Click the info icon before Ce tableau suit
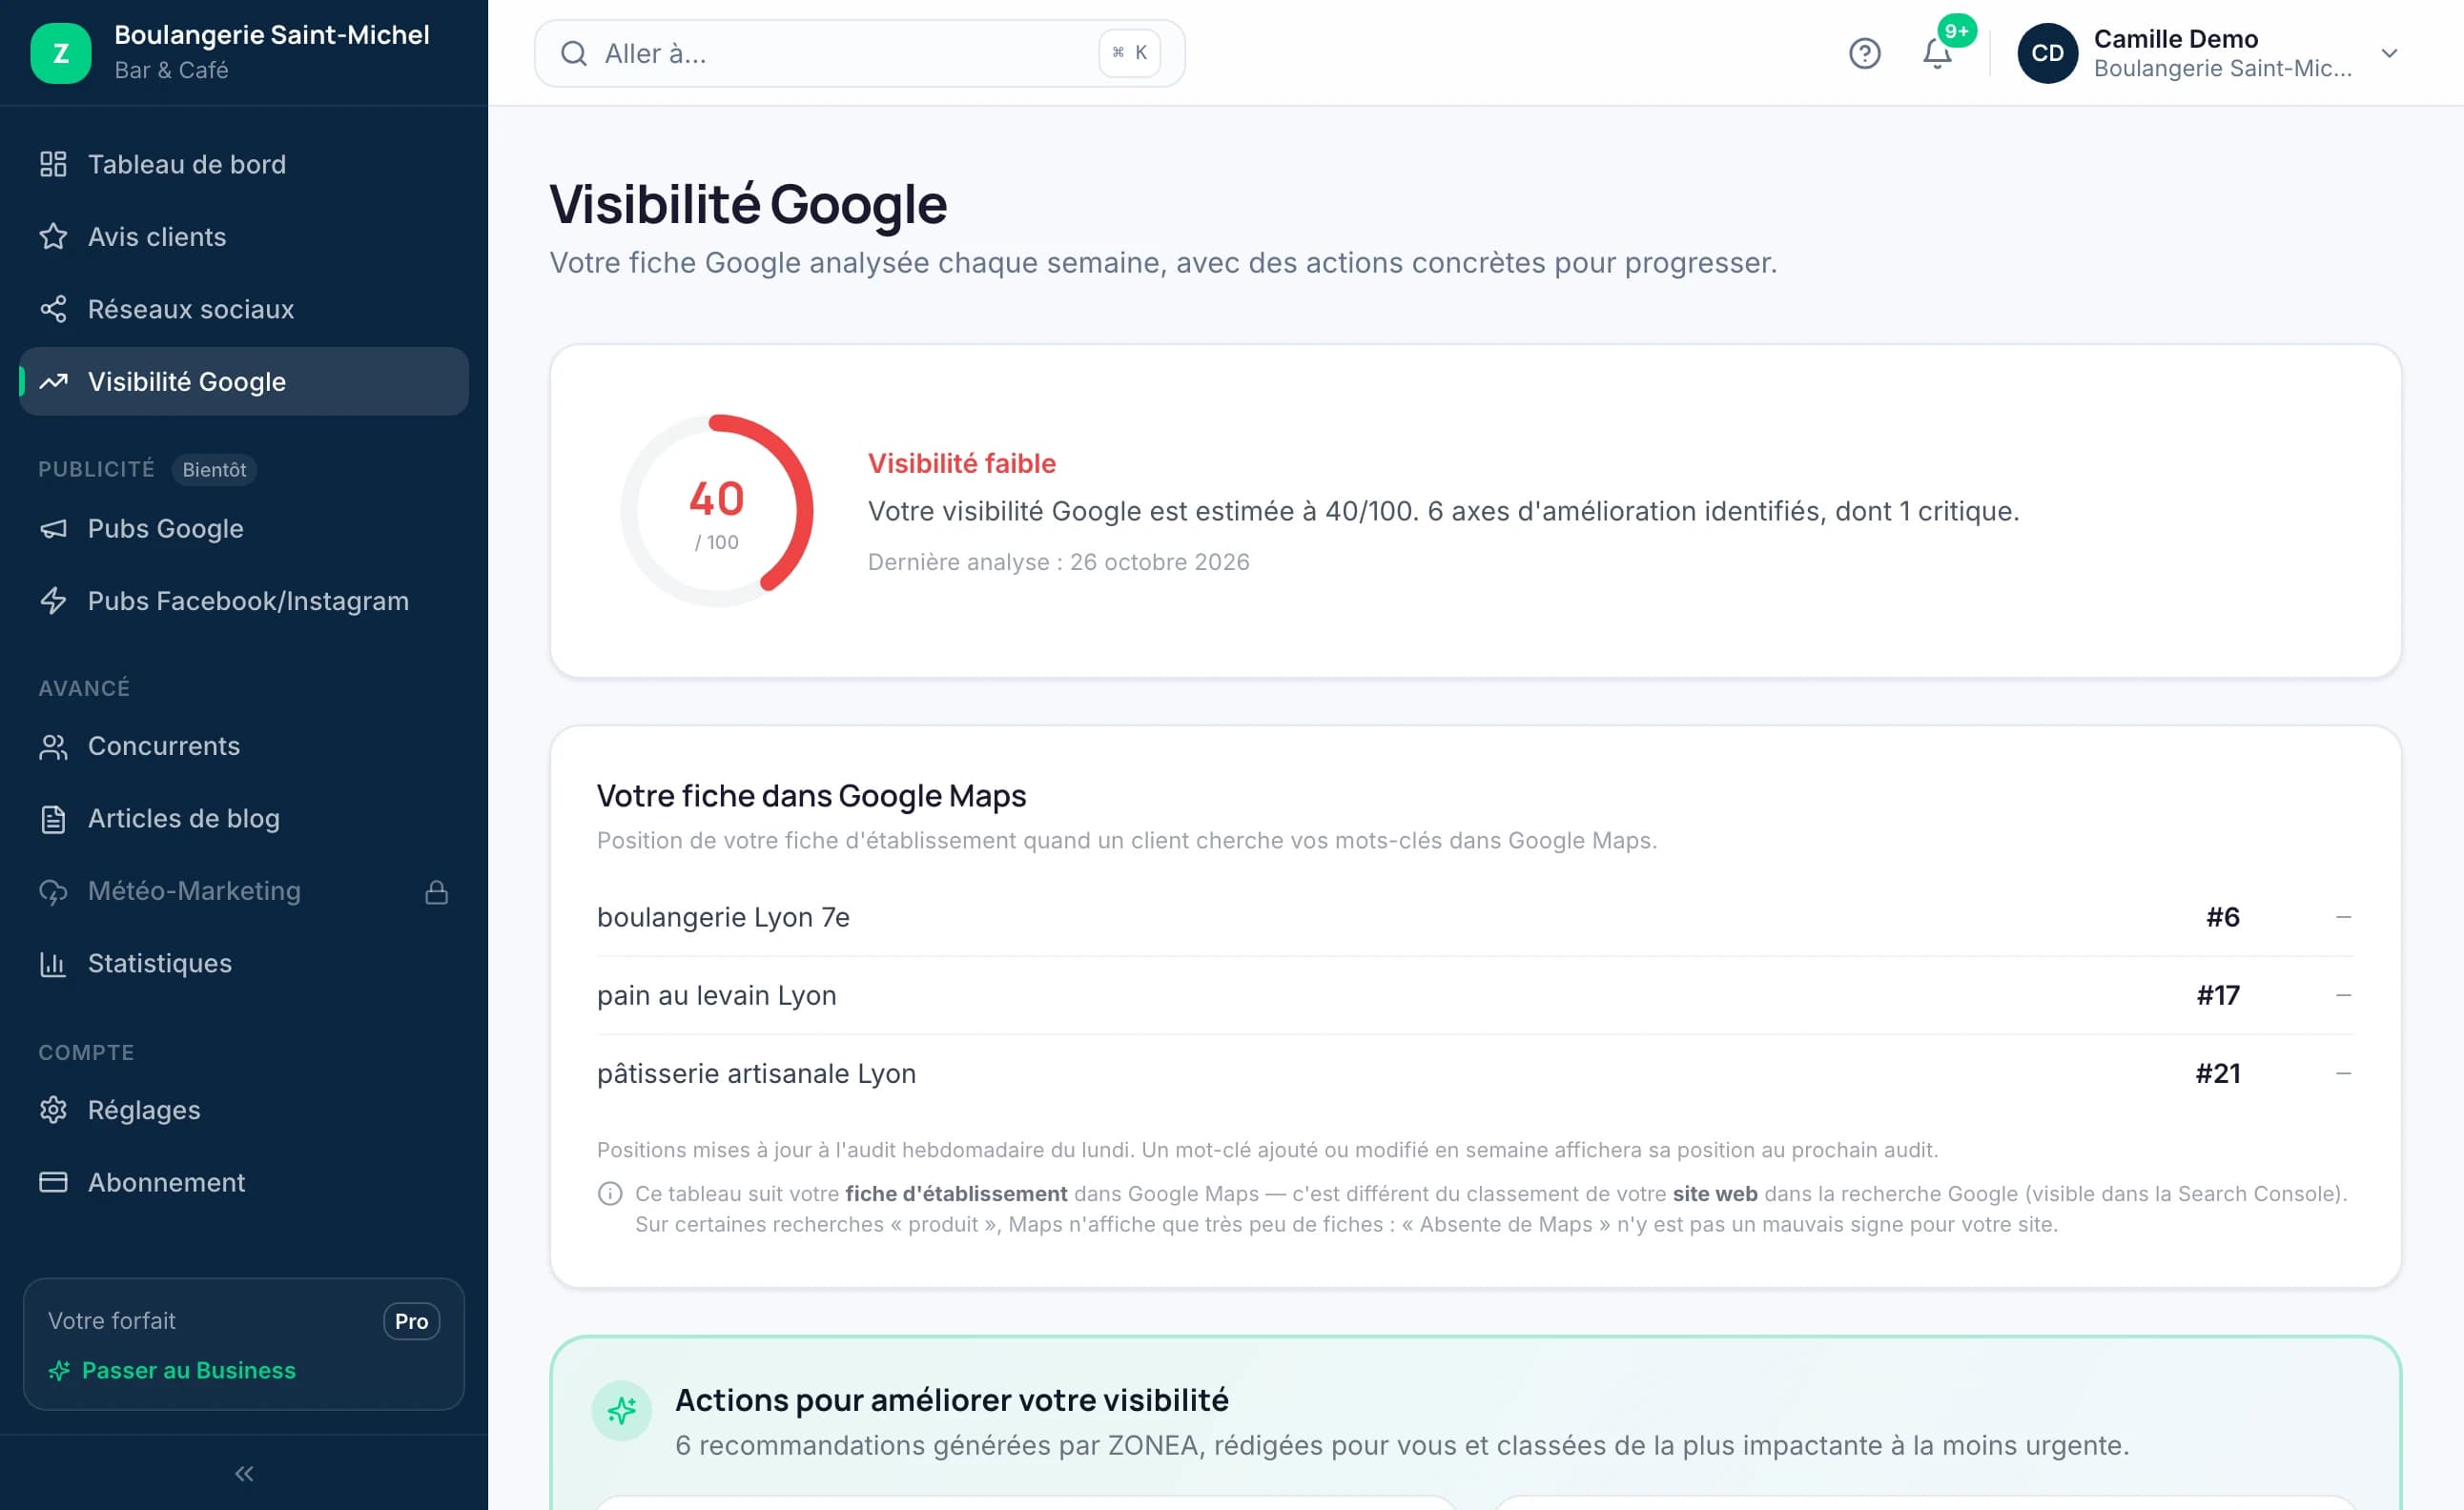Viewport: 2464px width, 1510px height. point(610,1194)
